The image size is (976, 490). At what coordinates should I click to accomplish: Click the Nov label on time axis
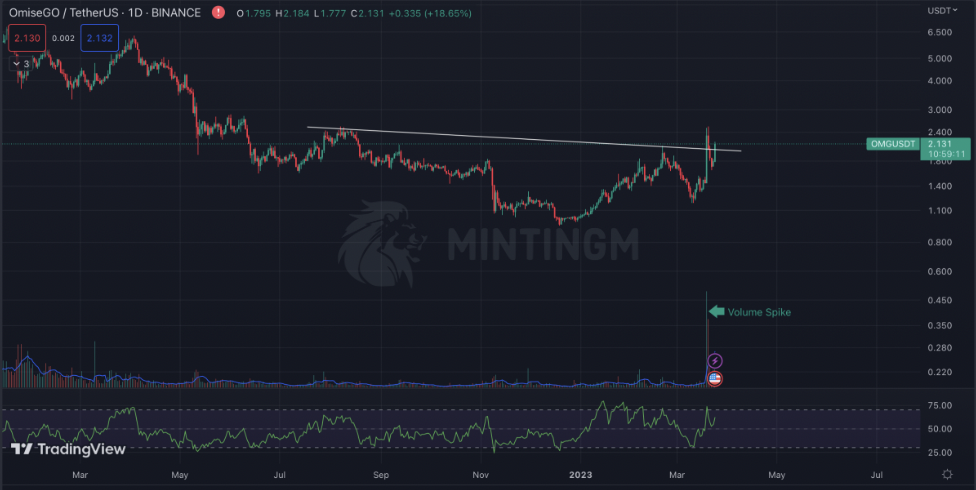point(480,474)
